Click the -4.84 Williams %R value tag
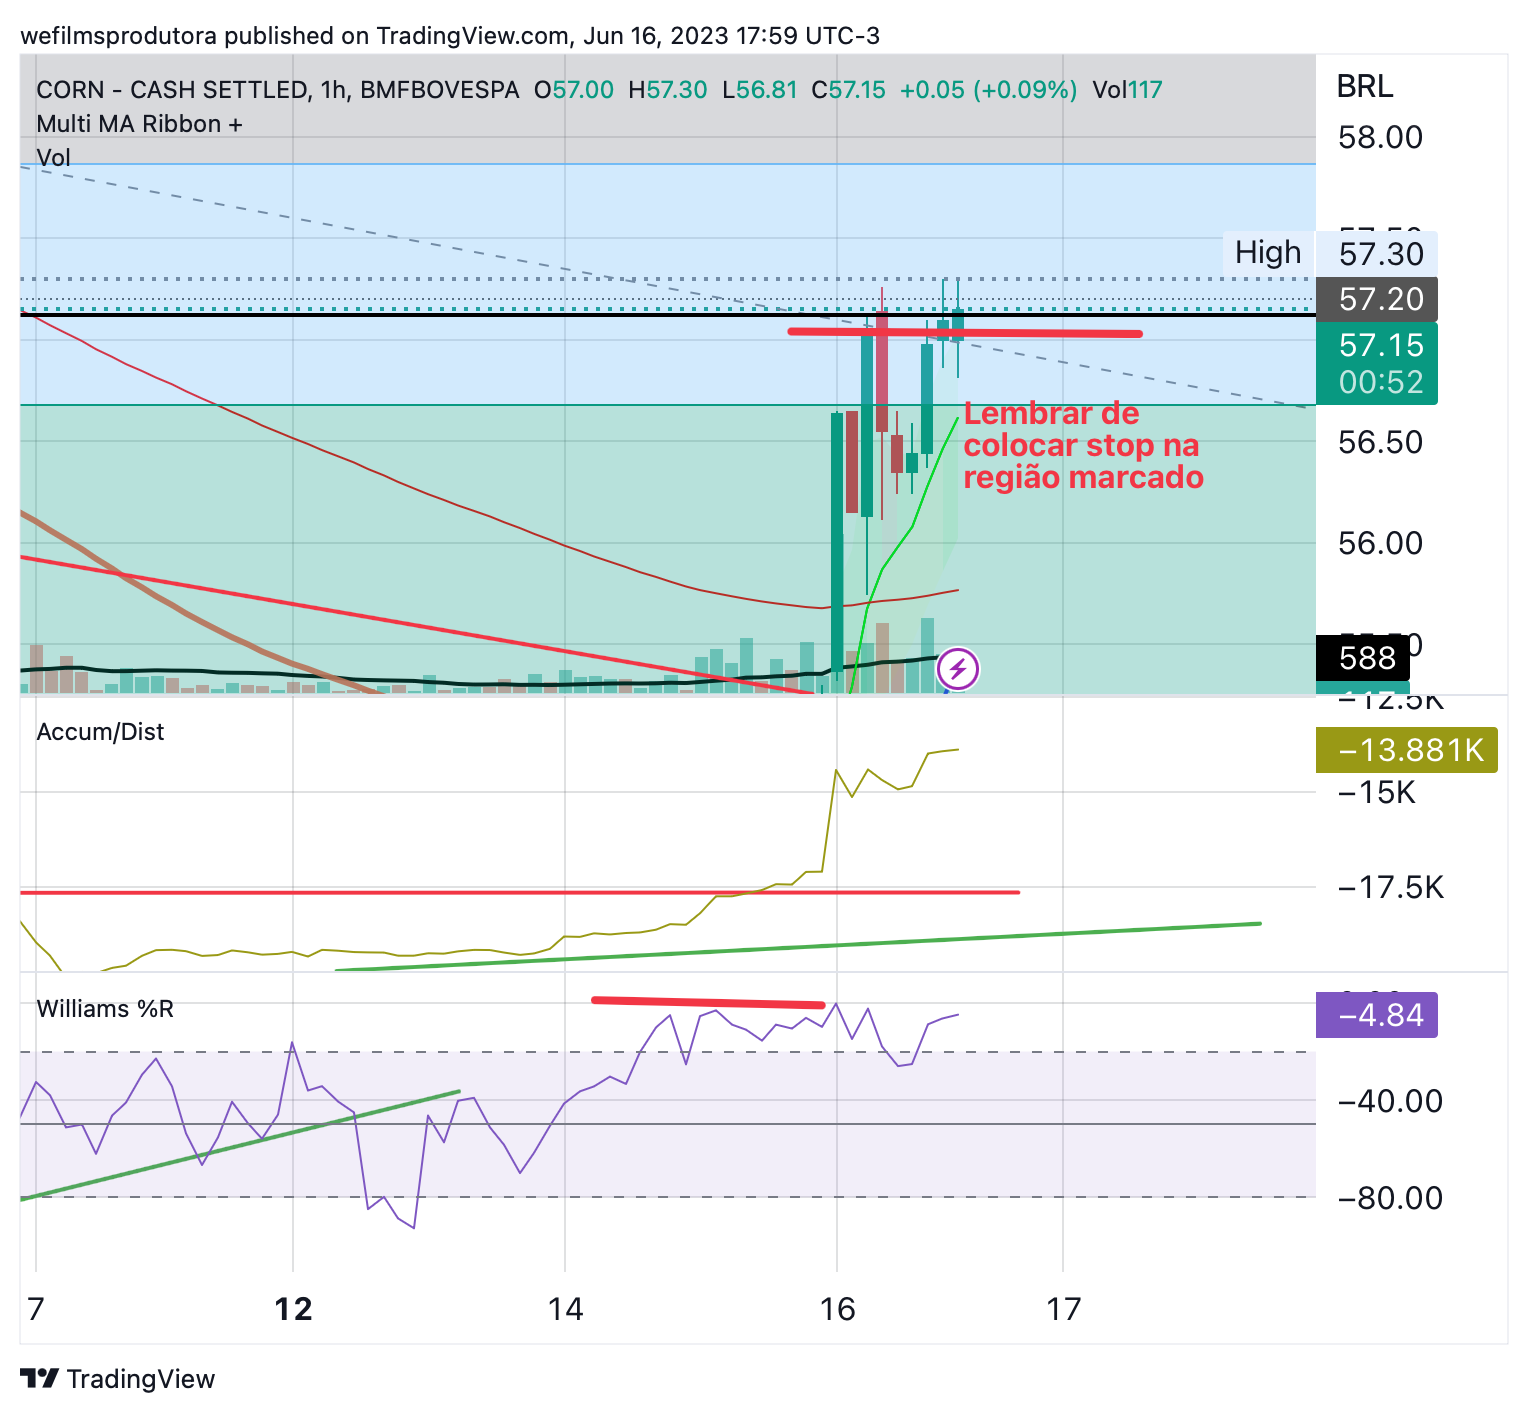This screenshot has height=1414, width=1528. [1377, 1015]
